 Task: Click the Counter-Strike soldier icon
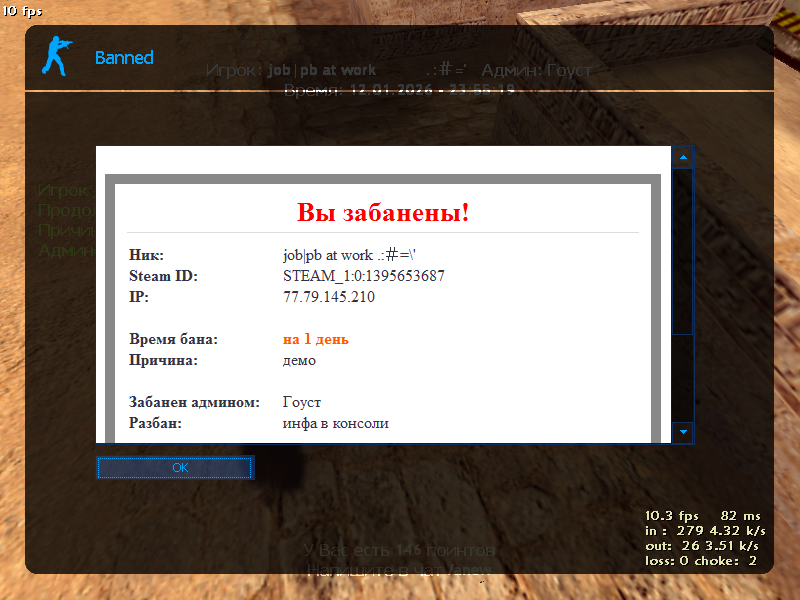tap(58, 56)
